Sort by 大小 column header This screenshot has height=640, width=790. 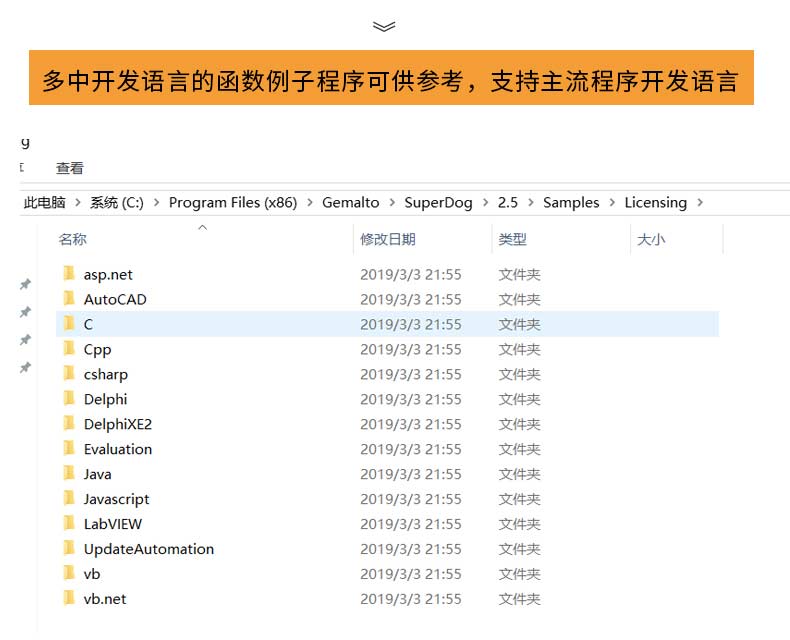(651, 239)
